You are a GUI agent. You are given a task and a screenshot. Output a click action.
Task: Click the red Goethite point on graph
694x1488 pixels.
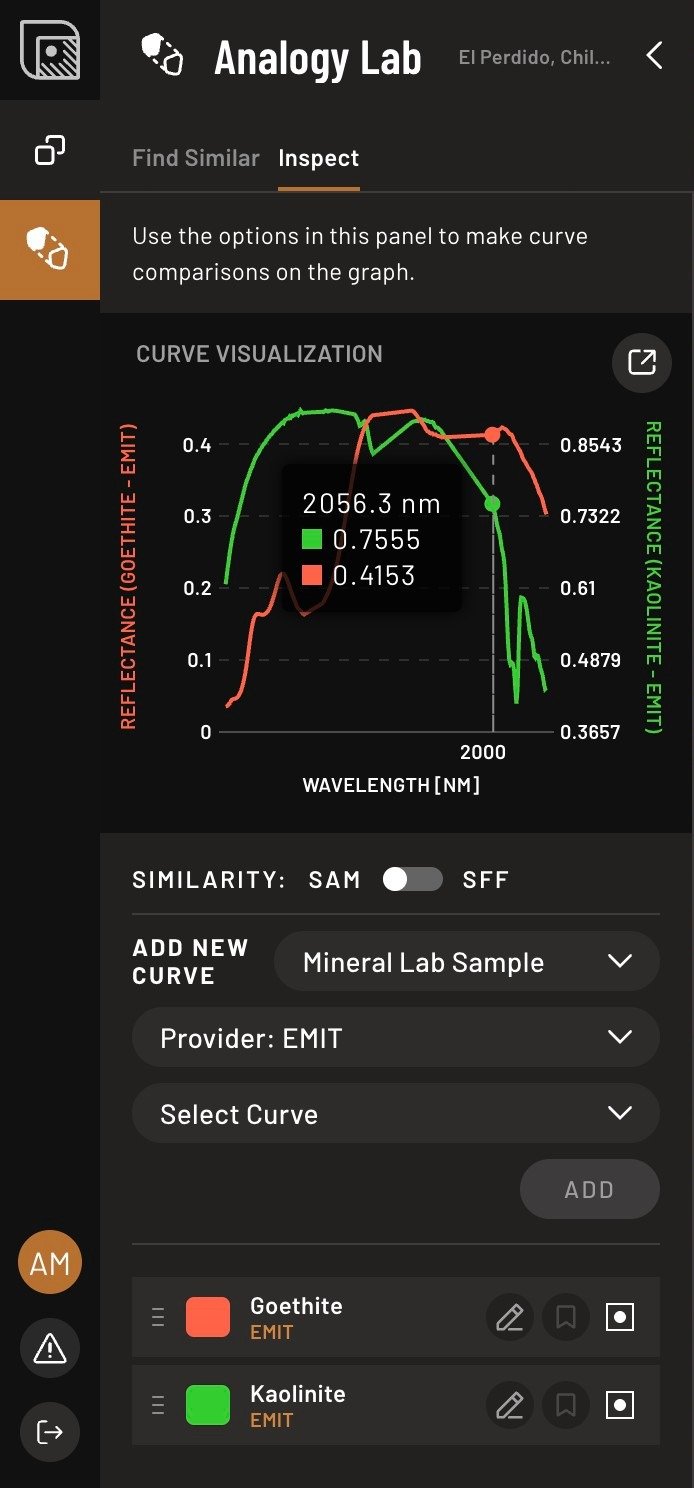pyautogui.click(x=492, y=434)
